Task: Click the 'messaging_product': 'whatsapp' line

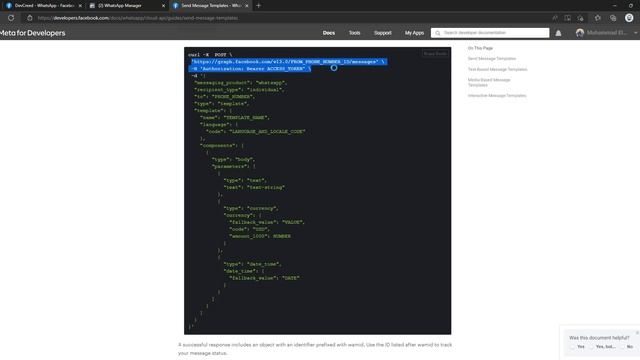Action: click(240, 83)
